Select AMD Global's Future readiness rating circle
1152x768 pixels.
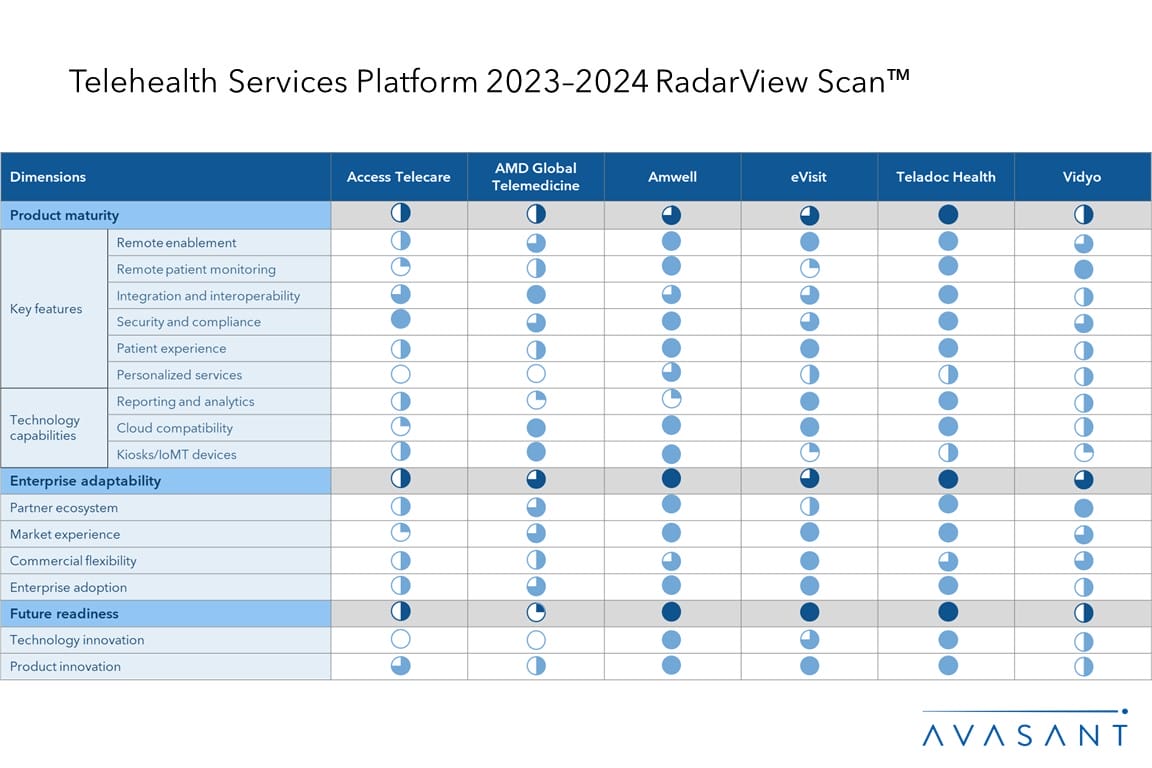coord(536,612)
